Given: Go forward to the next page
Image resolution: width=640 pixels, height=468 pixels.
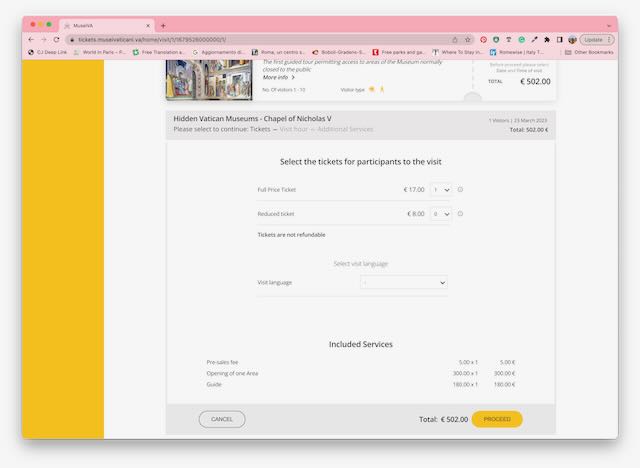Looking at the screenshot, I should (44, 40).
